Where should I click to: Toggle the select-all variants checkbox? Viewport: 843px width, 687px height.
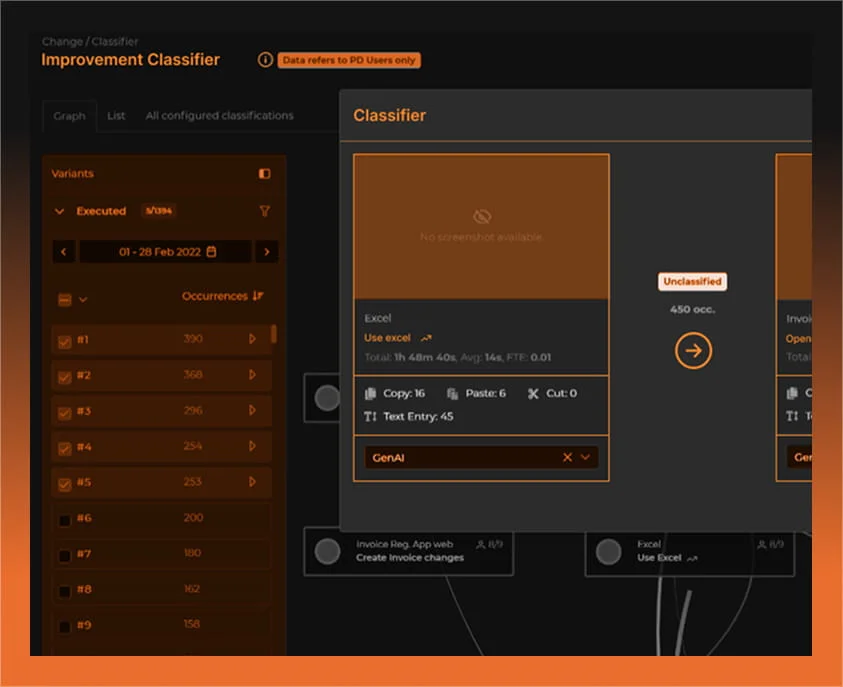tap(65, 299)
